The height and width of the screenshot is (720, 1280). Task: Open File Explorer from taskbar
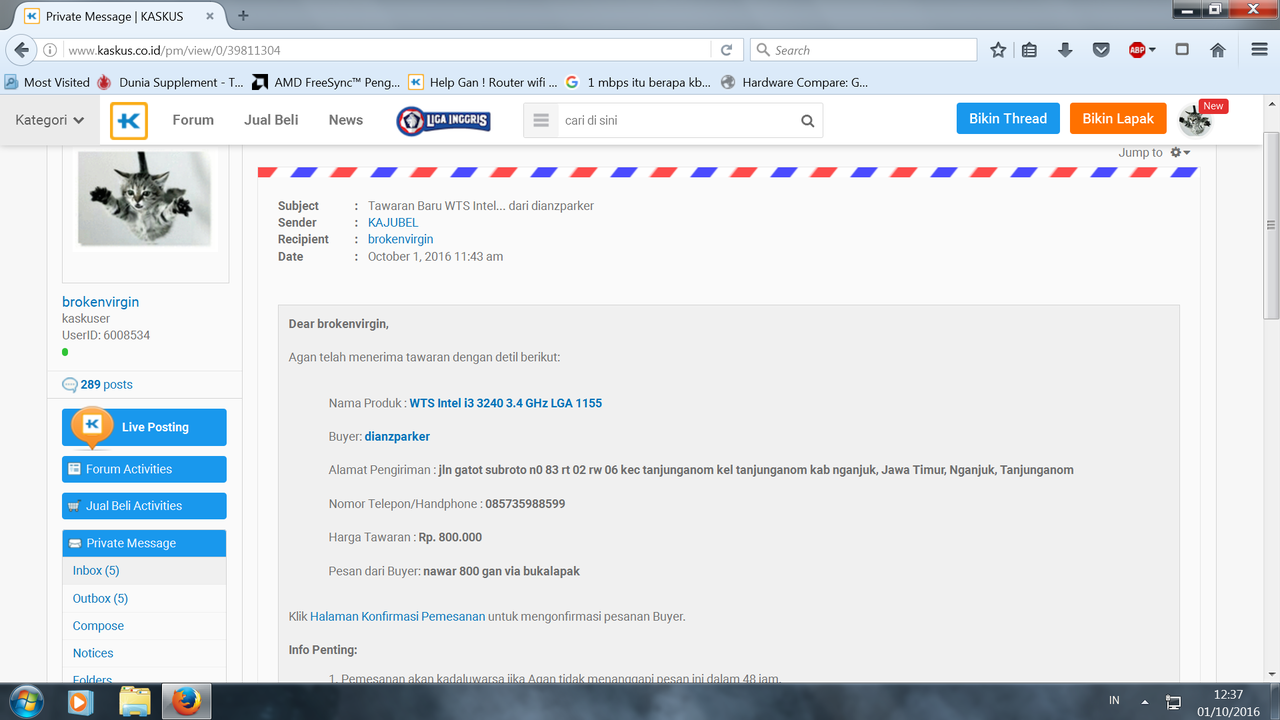pos(135,701)
